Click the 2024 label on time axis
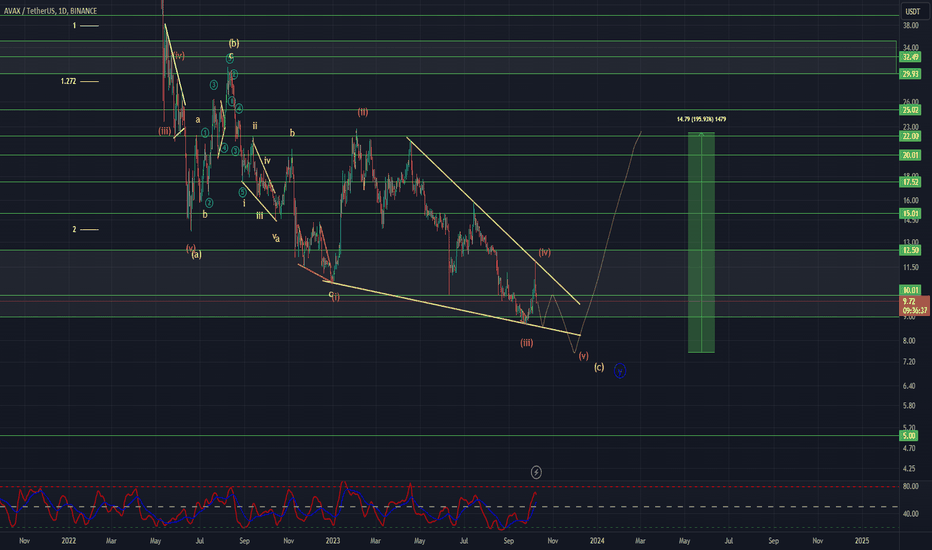The height and width of the screenshot is (550, 932). [597, 540]
